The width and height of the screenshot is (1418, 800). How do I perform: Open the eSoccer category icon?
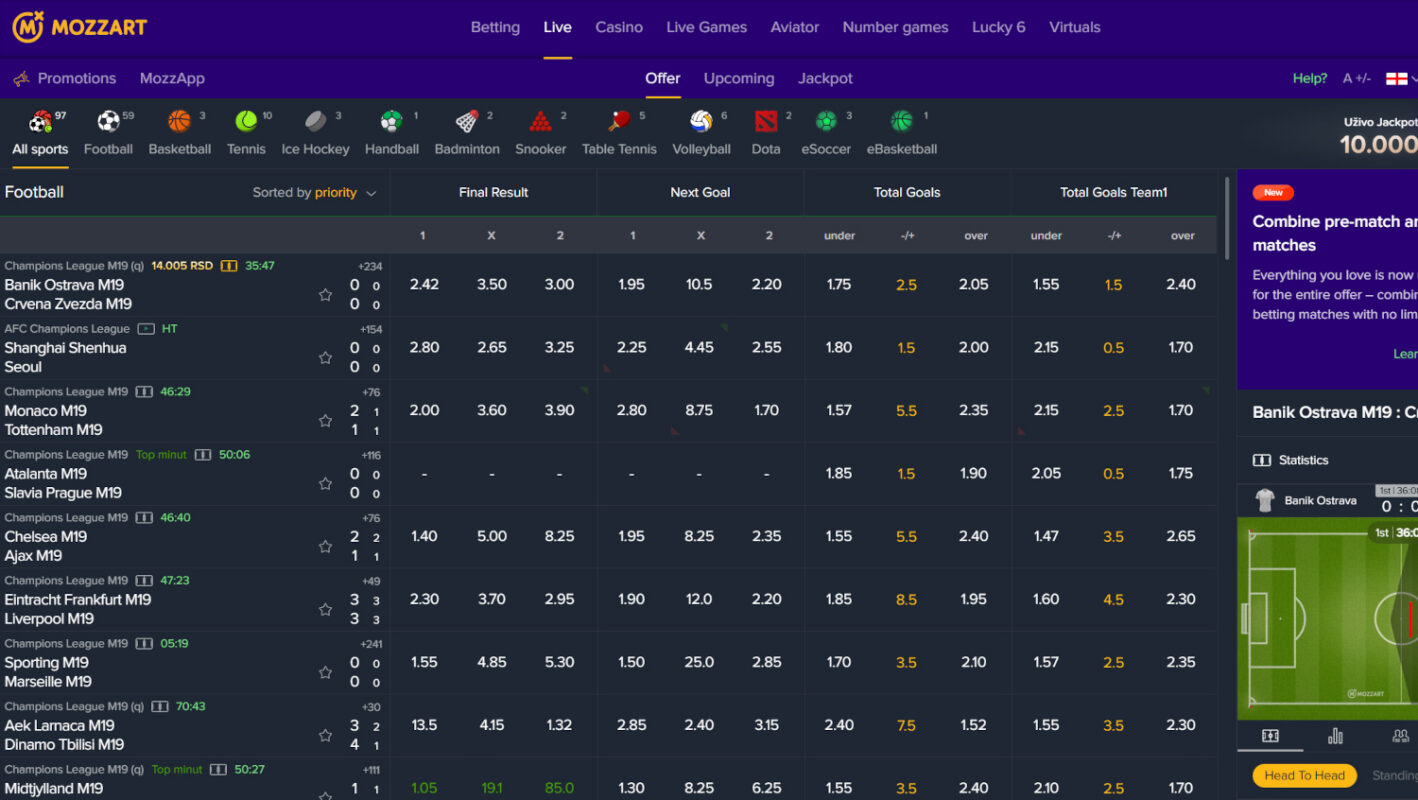pyautogui.click(x=825, y=122)
